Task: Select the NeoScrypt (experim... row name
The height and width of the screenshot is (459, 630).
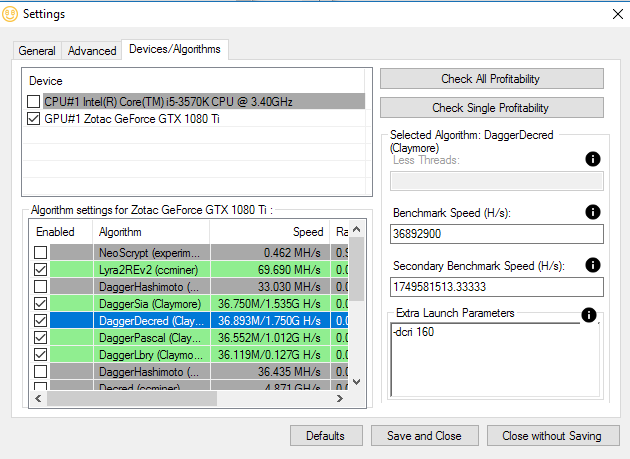Action: (x=151, y=252)
